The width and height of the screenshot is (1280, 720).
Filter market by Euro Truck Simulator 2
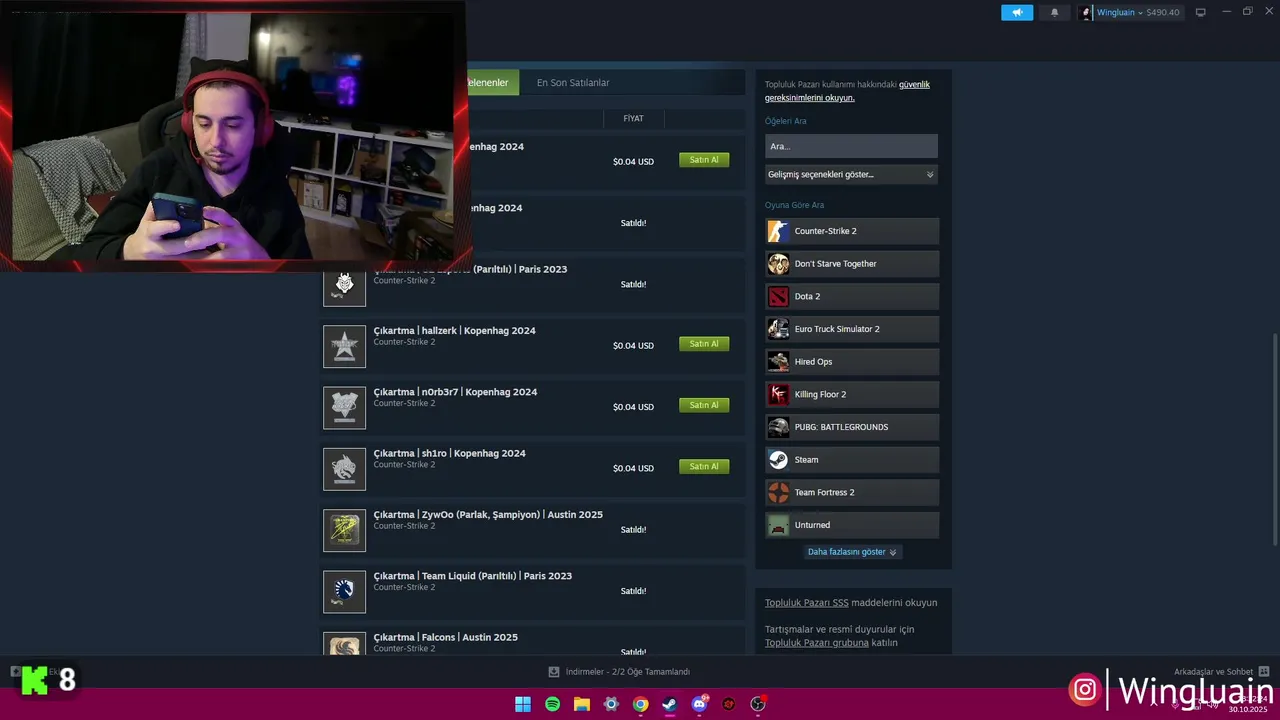[852, 329]
